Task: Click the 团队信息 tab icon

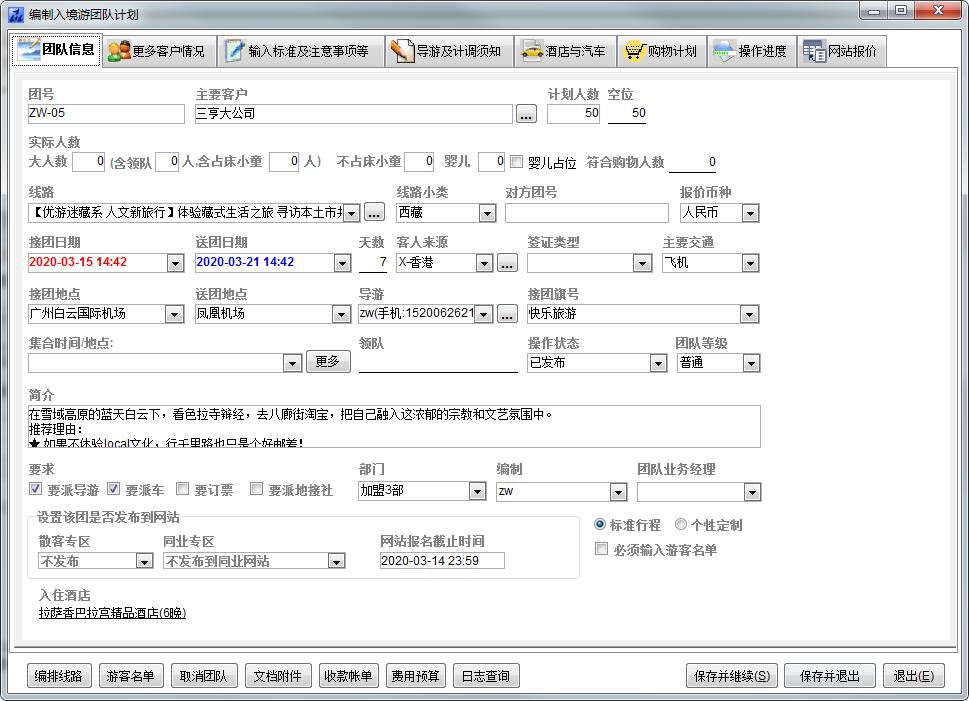Action: 27,51
